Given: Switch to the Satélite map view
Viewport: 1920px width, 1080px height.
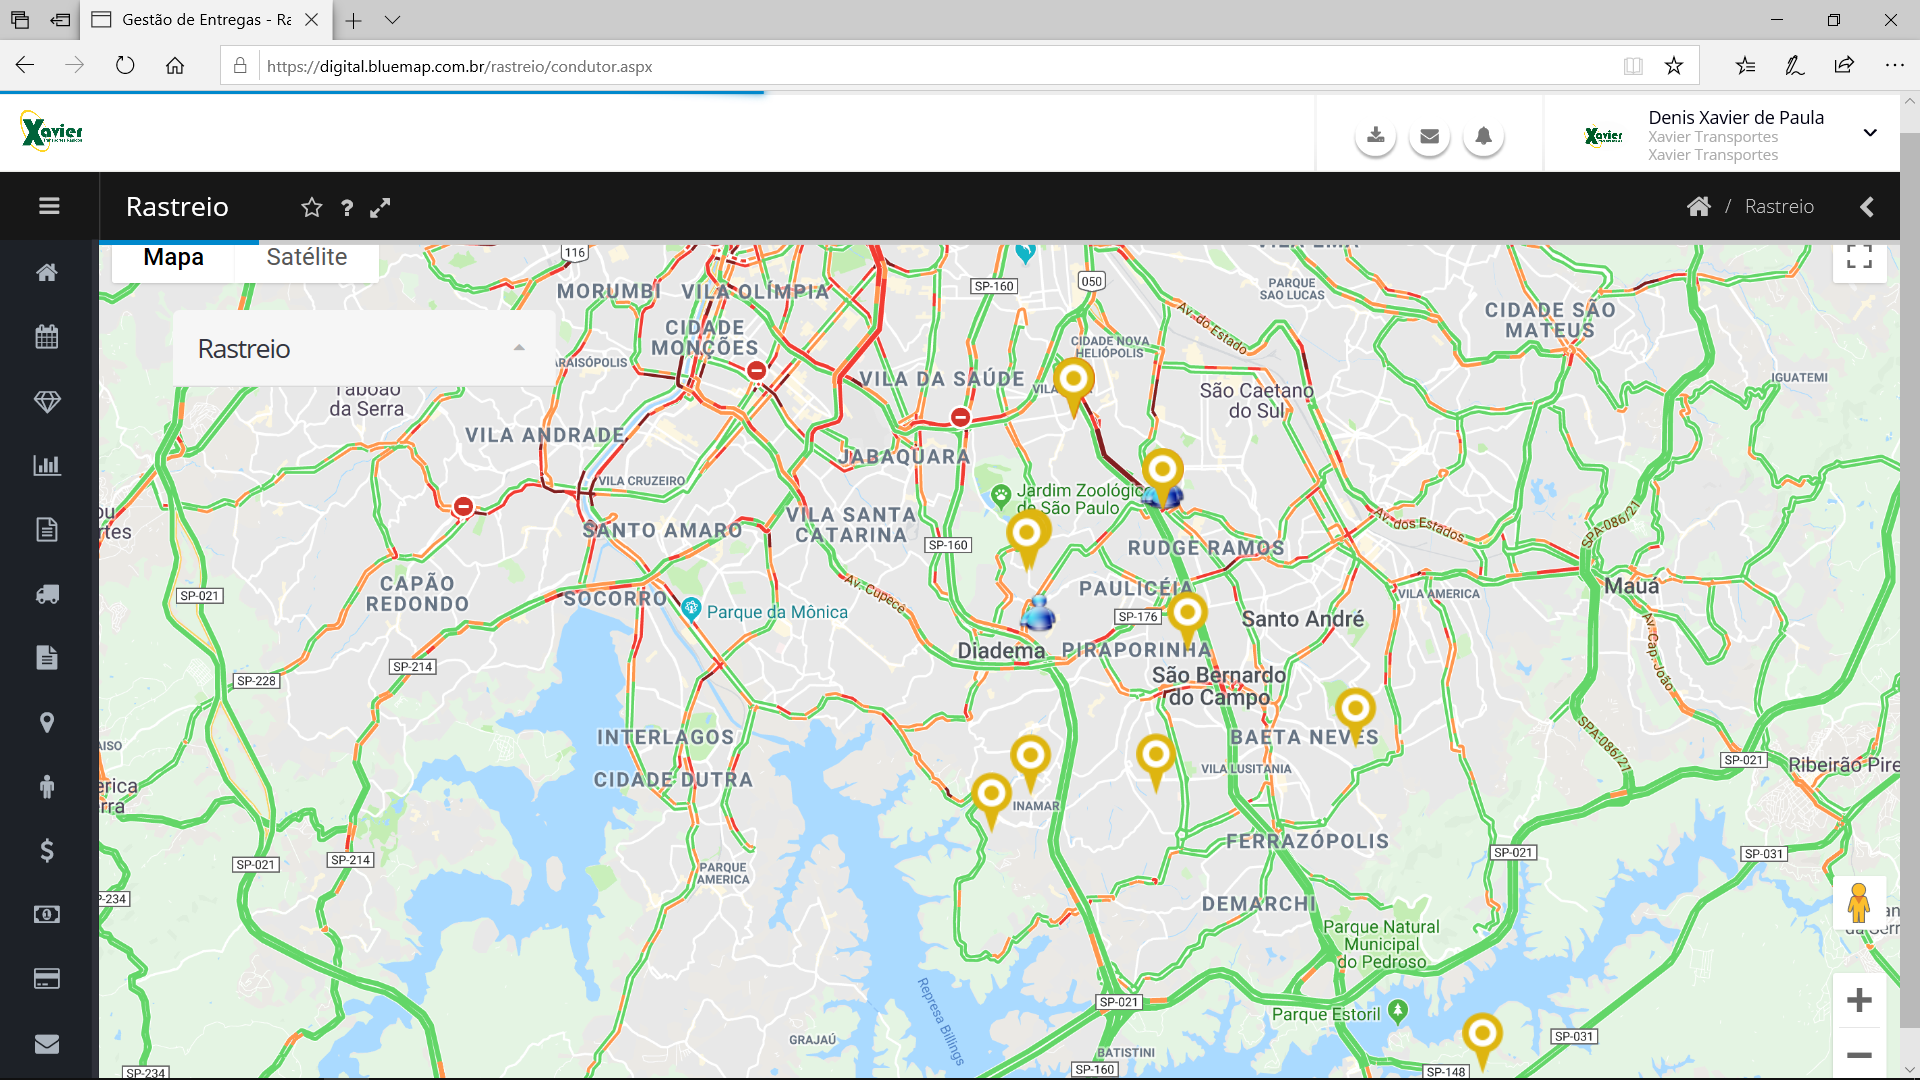Looking at the screenshot, I should (306, 257).
